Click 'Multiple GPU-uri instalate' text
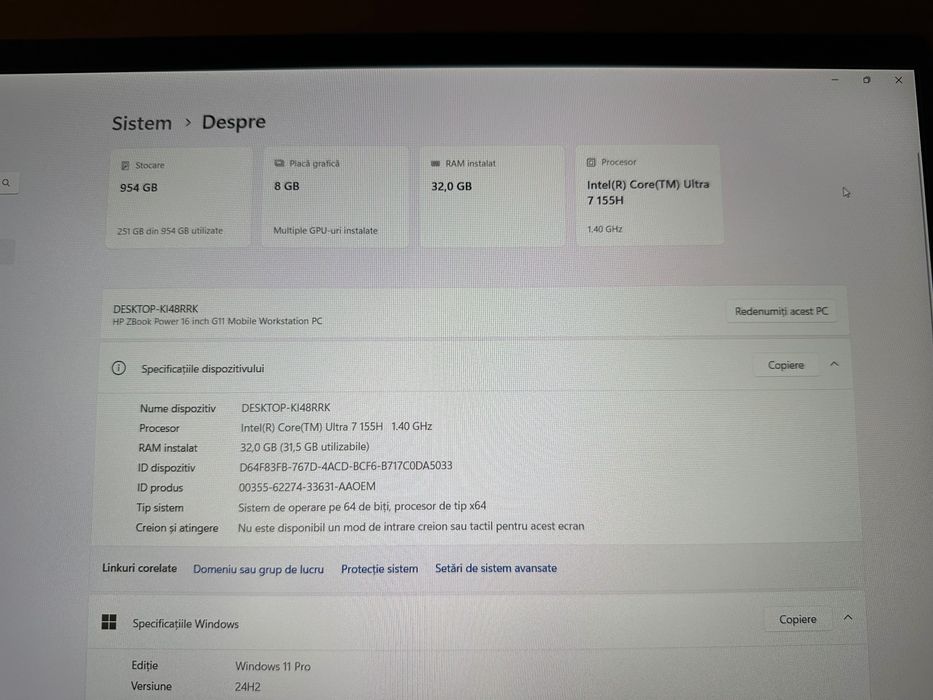Viewport: 933px width, 700px height. (325, 230)
